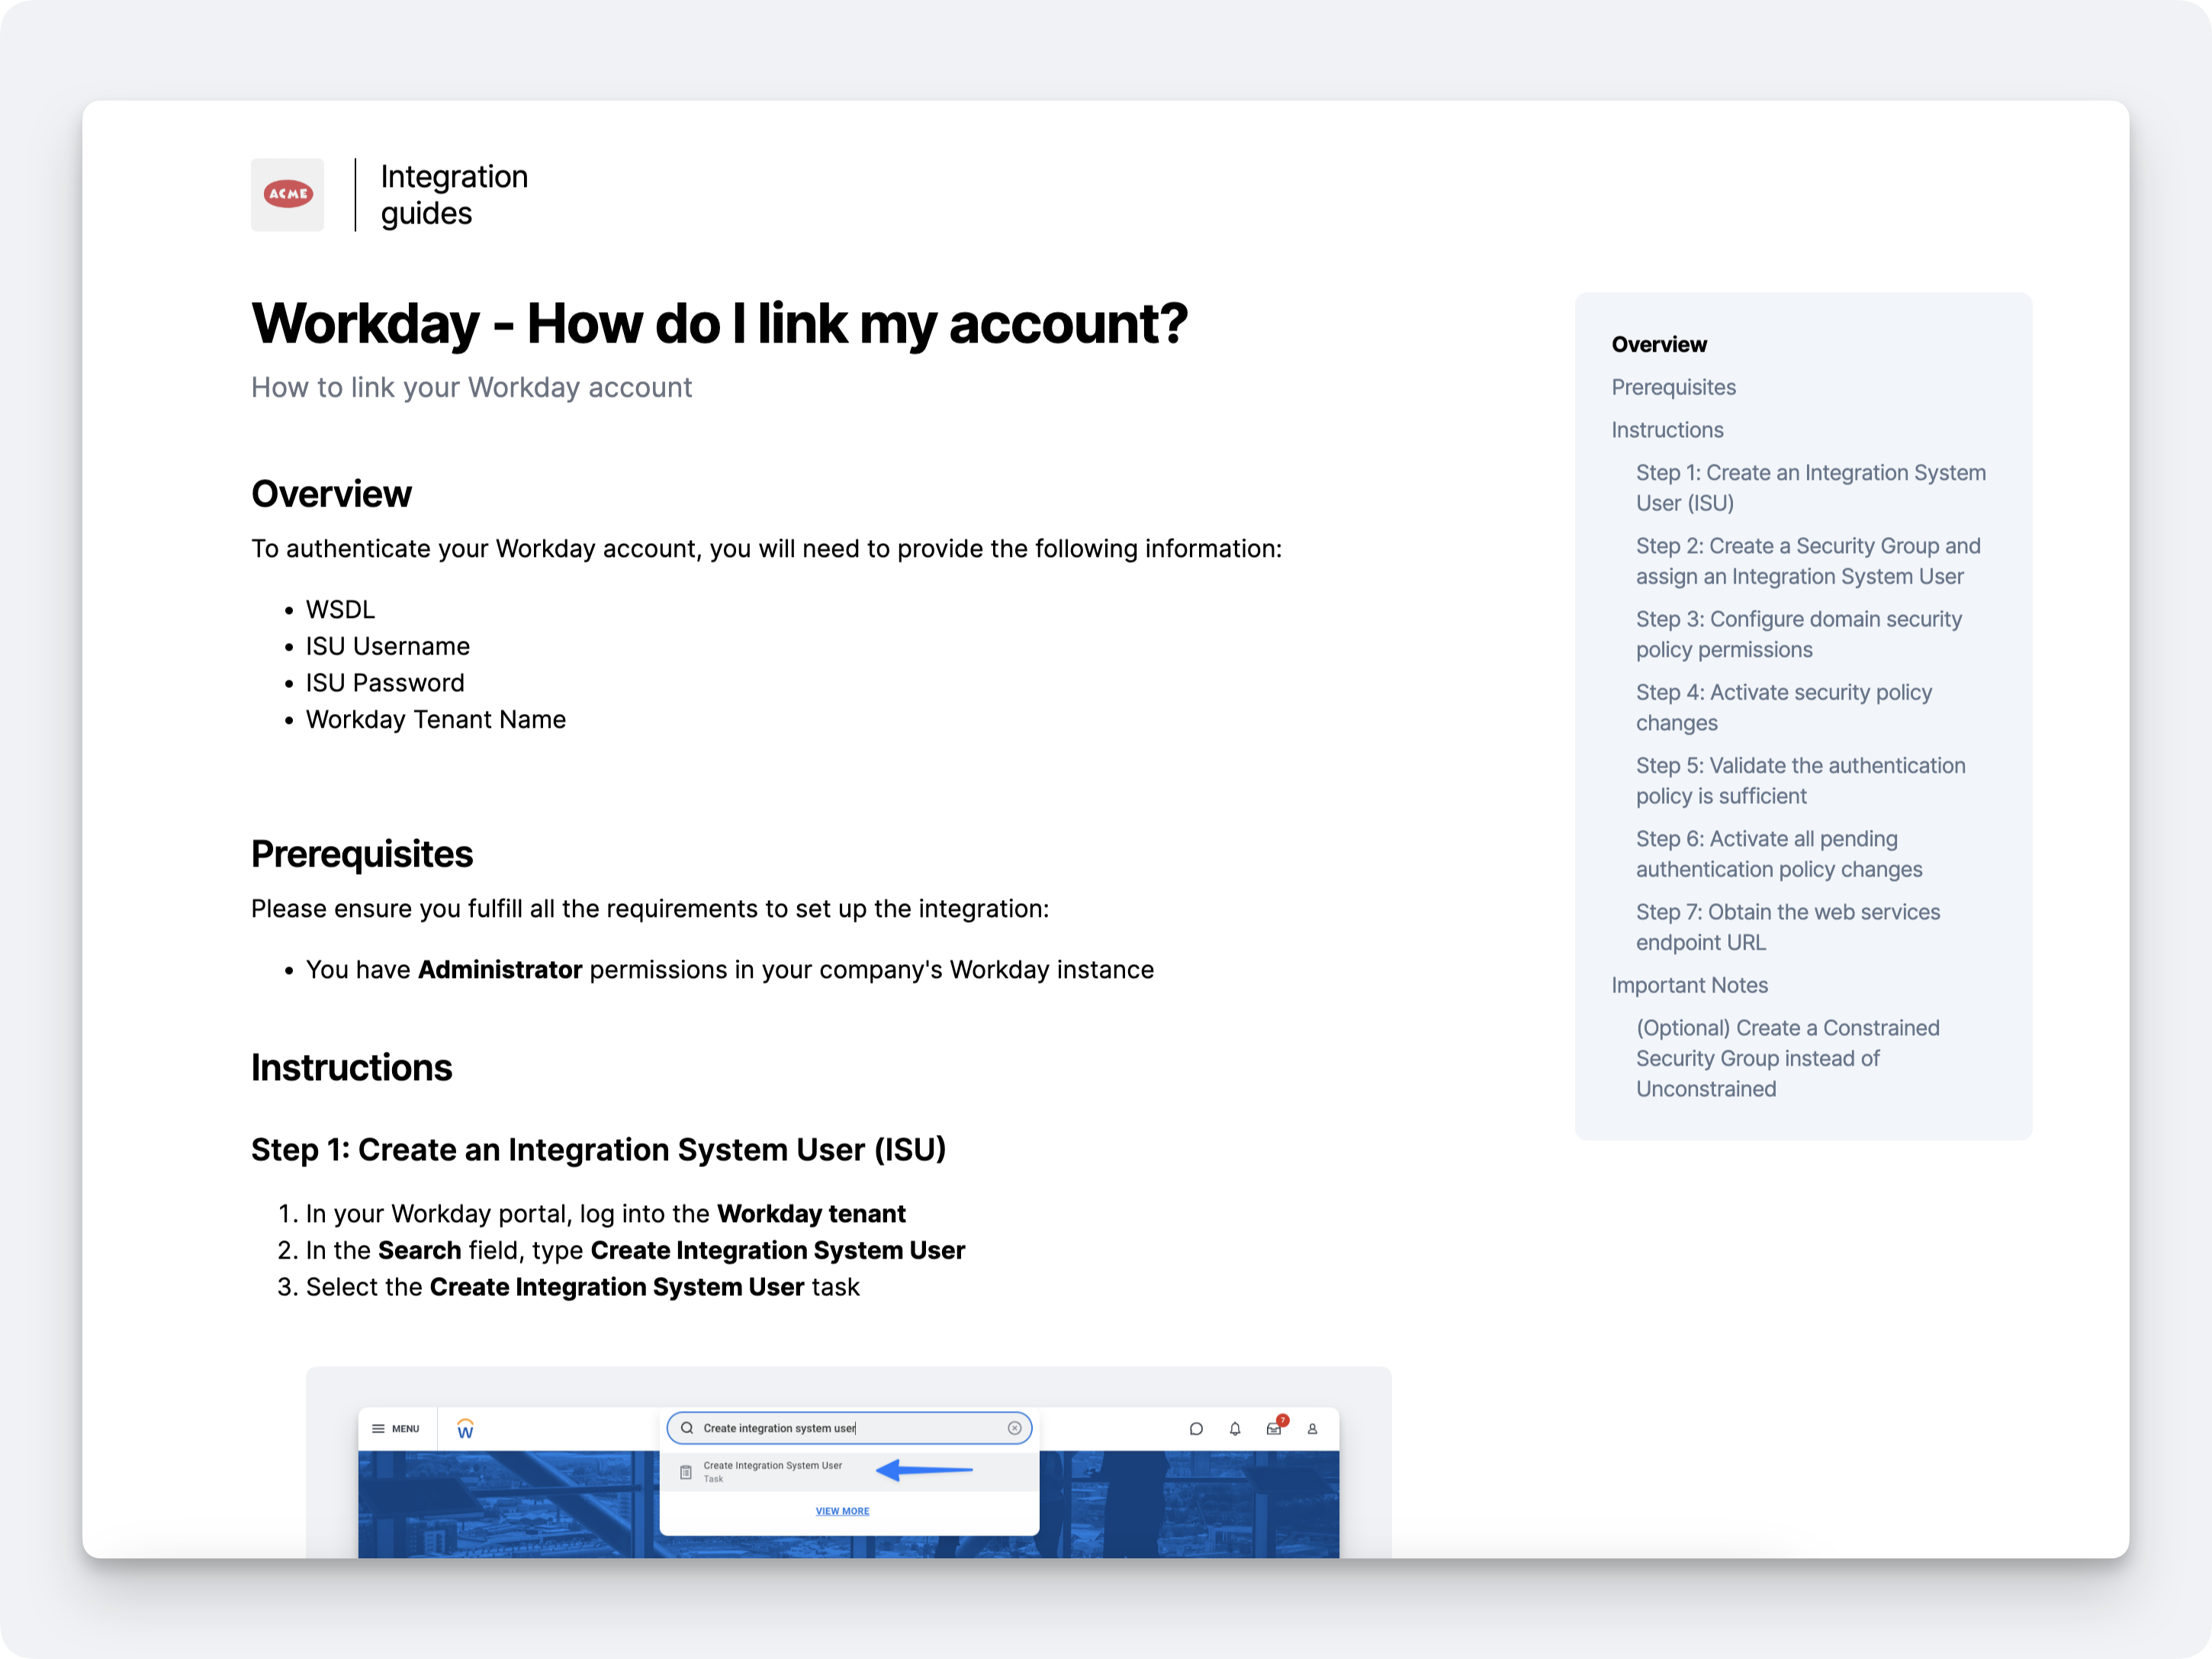The width and height of the screenshot is (2212, 1659).
Task: Clear search with the X icon
Action: click(x=1014, y=1428)
